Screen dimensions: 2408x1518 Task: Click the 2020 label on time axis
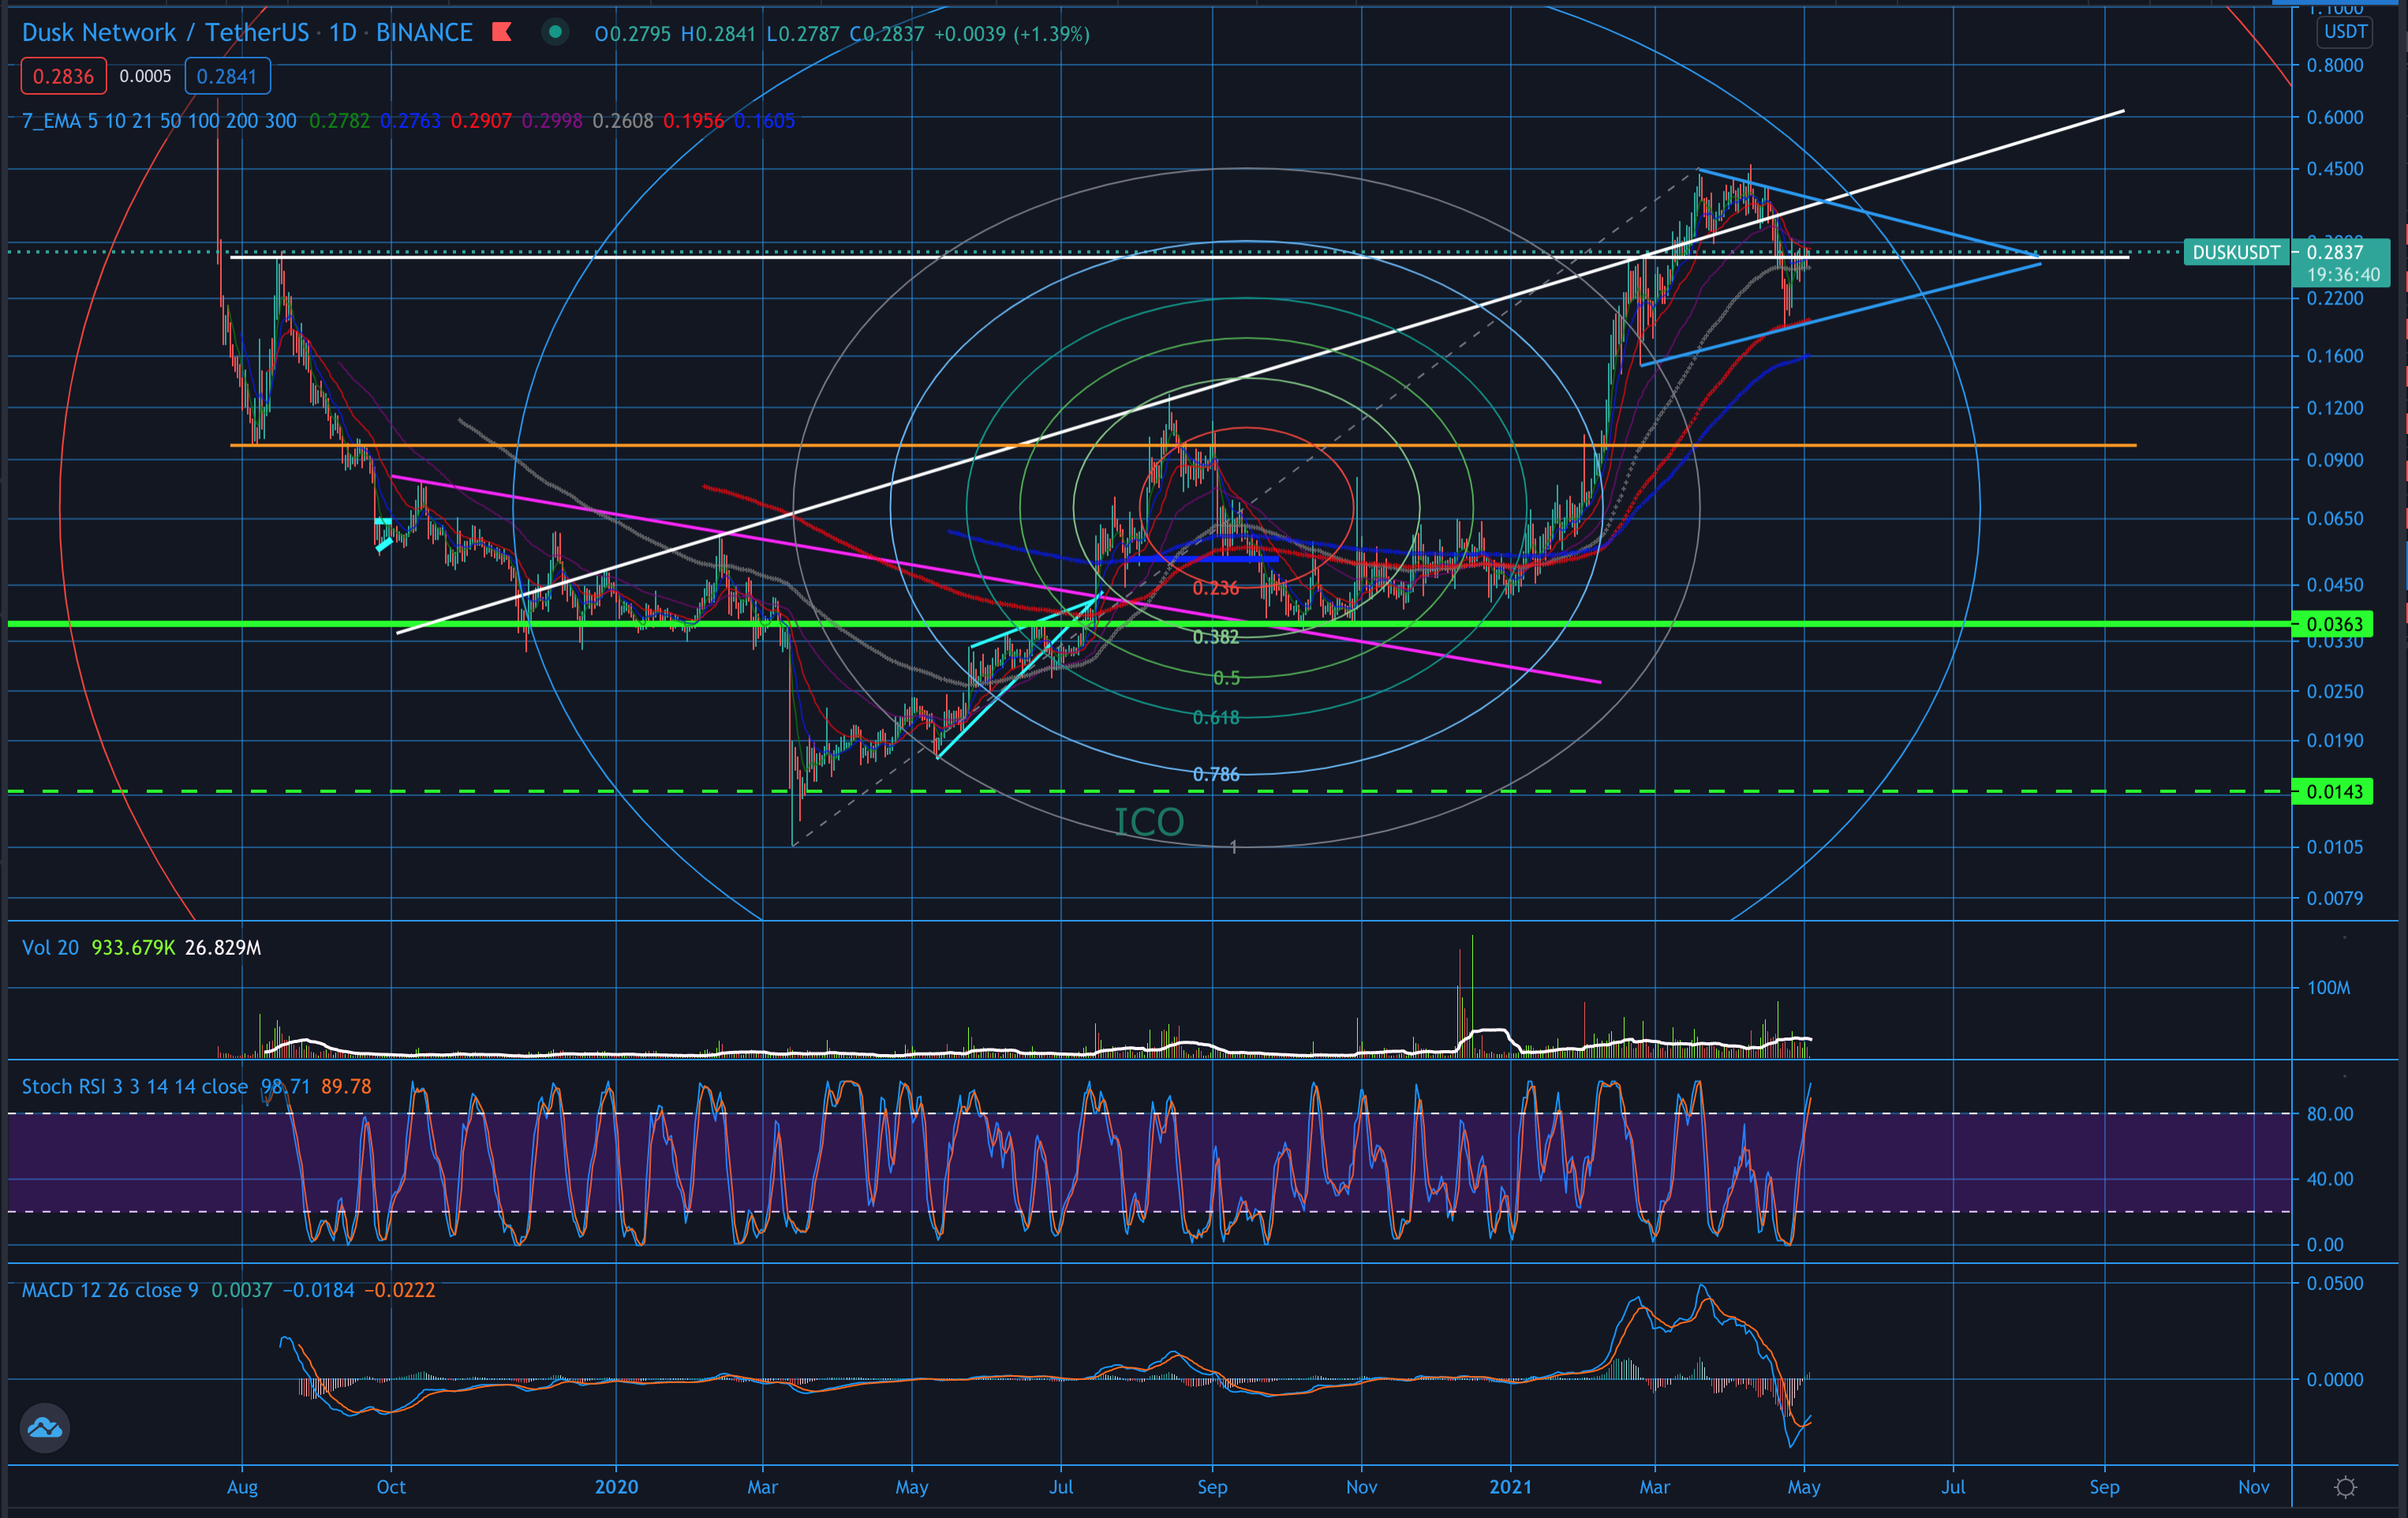tap(616, 1487)
